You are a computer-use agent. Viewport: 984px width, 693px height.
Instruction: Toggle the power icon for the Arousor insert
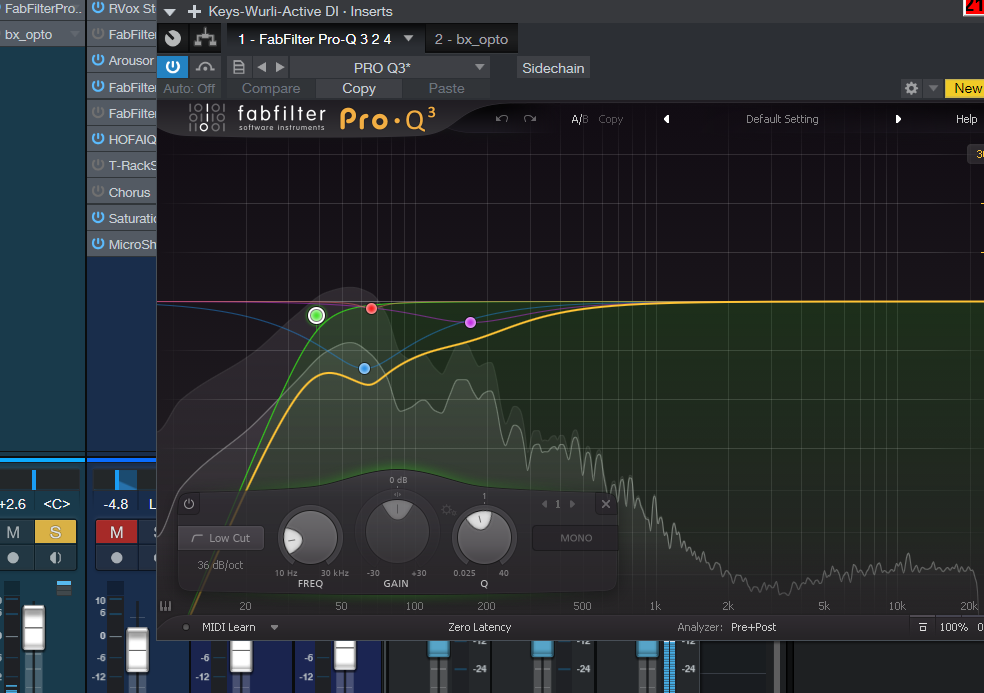[x=98, y=60]
